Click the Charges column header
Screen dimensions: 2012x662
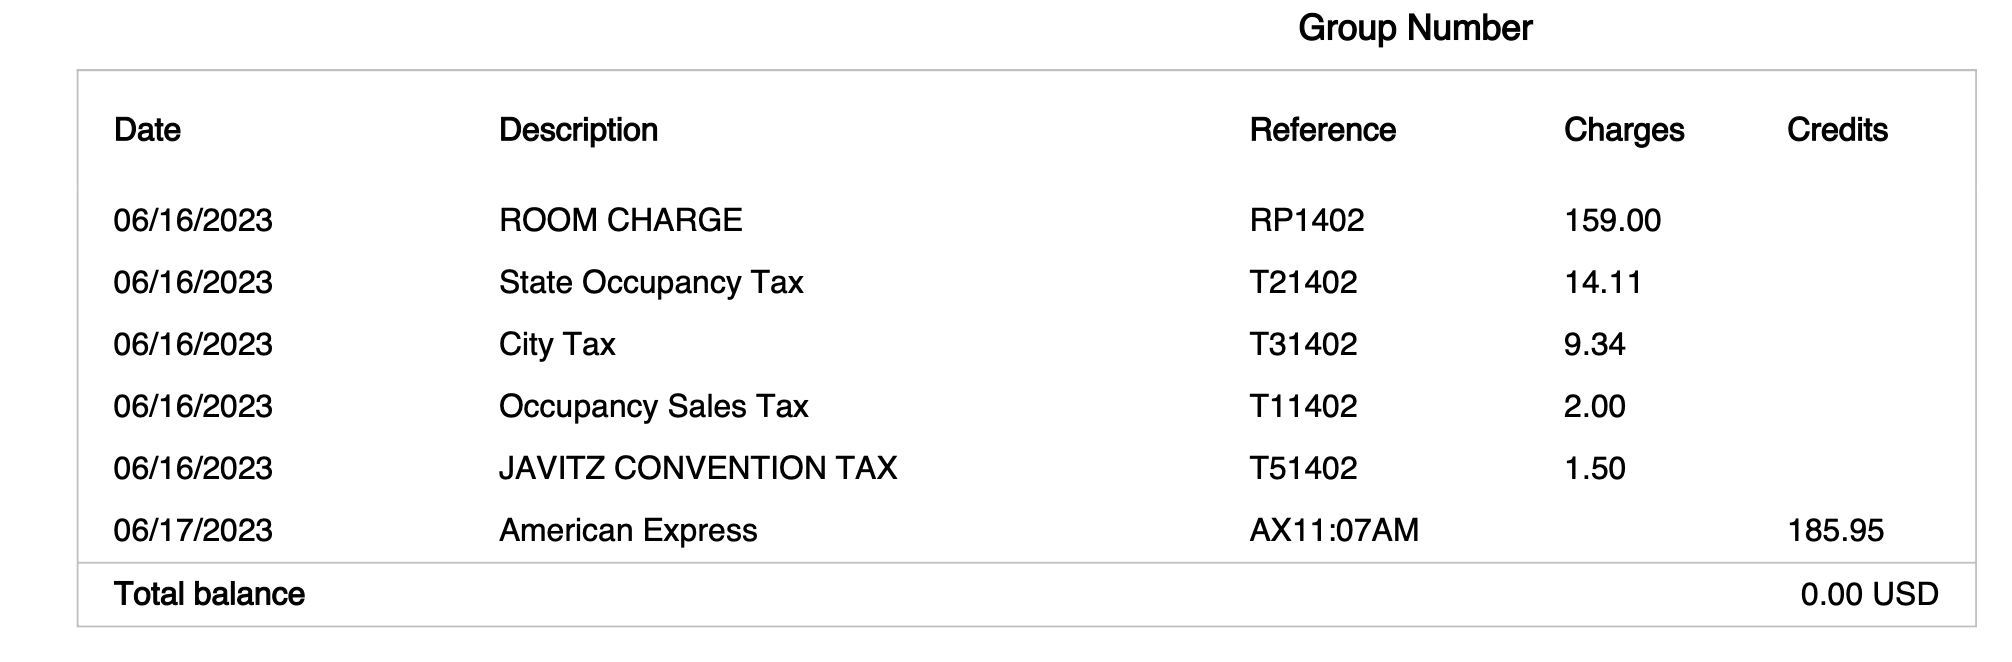(1623, 130)
